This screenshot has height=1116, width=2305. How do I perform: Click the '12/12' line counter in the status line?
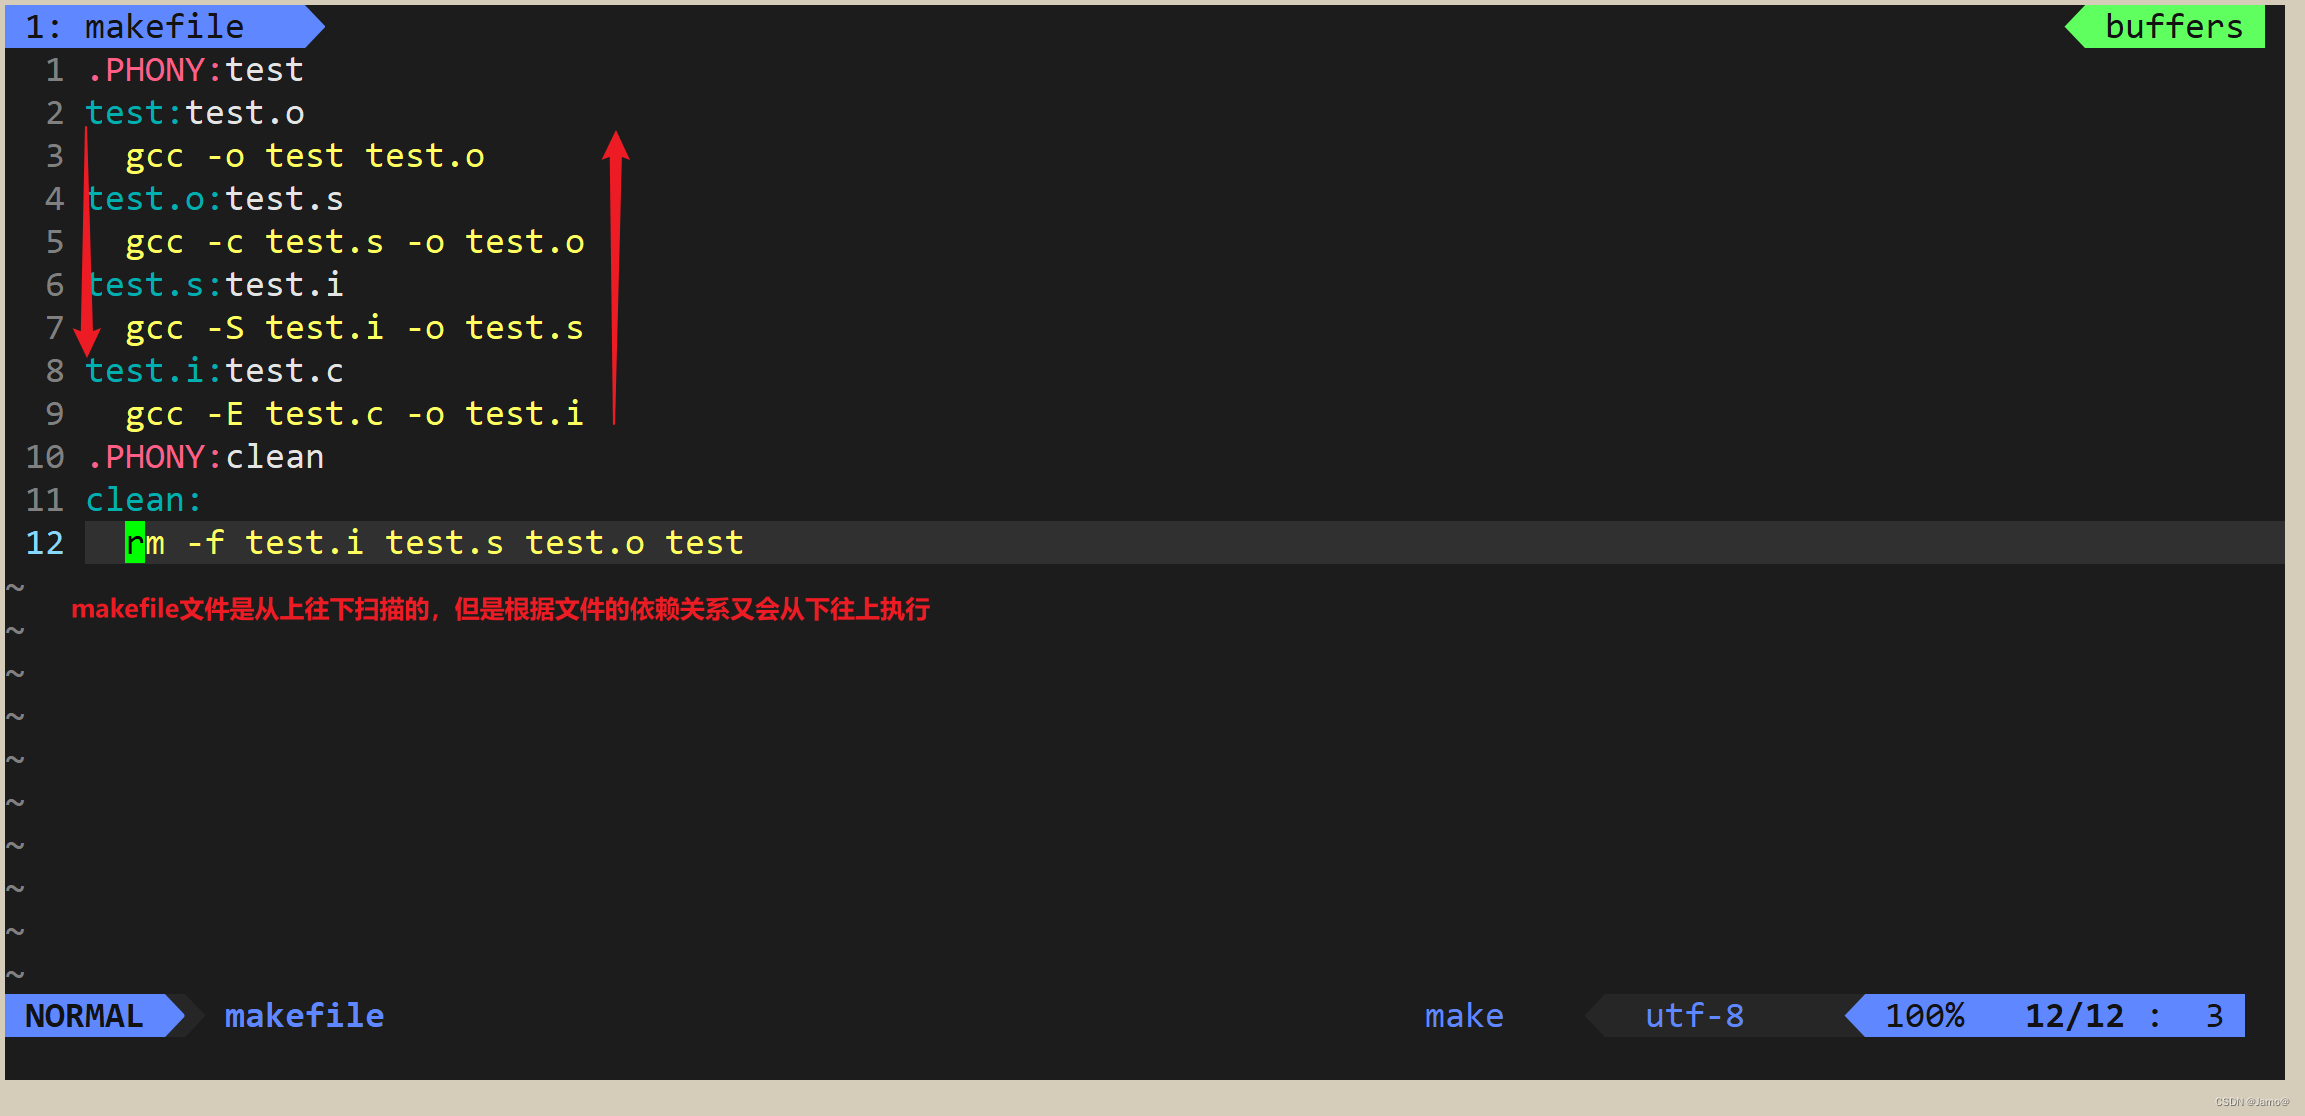[2074, 1016]
